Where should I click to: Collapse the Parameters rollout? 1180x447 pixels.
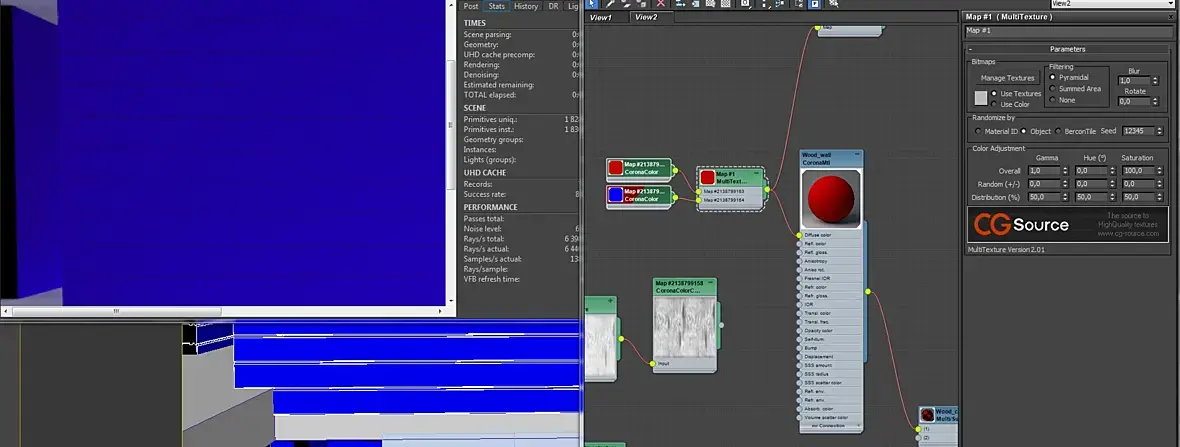970,49
